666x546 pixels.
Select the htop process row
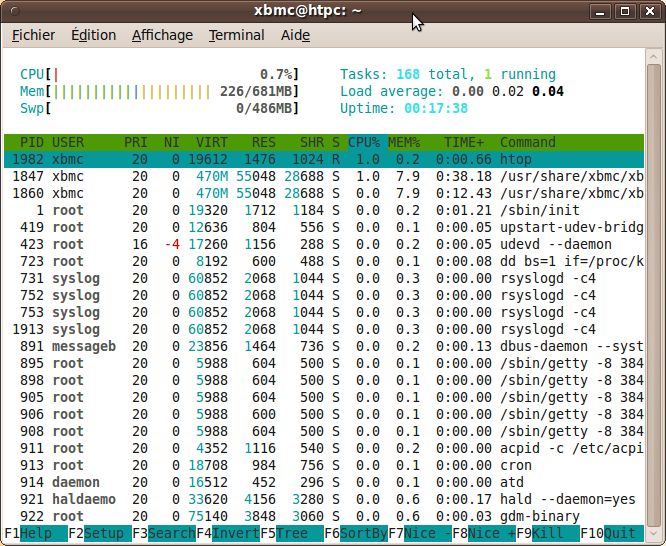[324, 159]
